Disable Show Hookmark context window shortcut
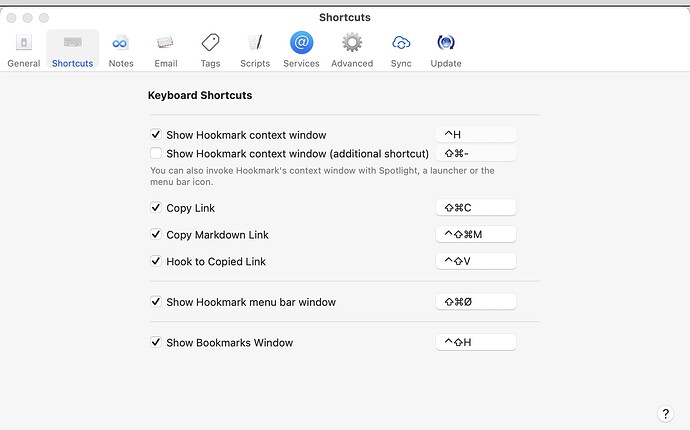Screen dimensions: 690x430 click(x=156, y=134)
